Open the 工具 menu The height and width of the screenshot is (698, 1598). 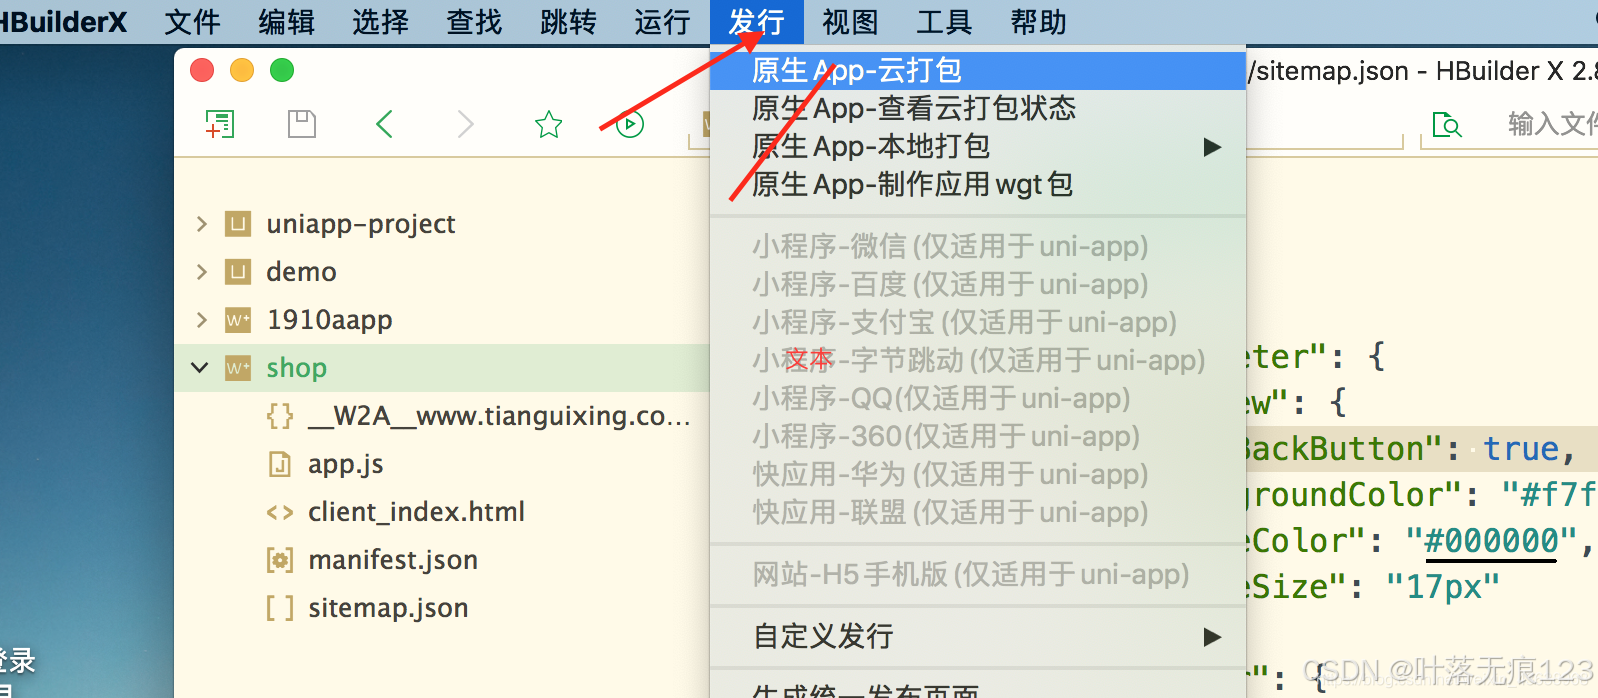pyautogui.click(x=944, y=21)
